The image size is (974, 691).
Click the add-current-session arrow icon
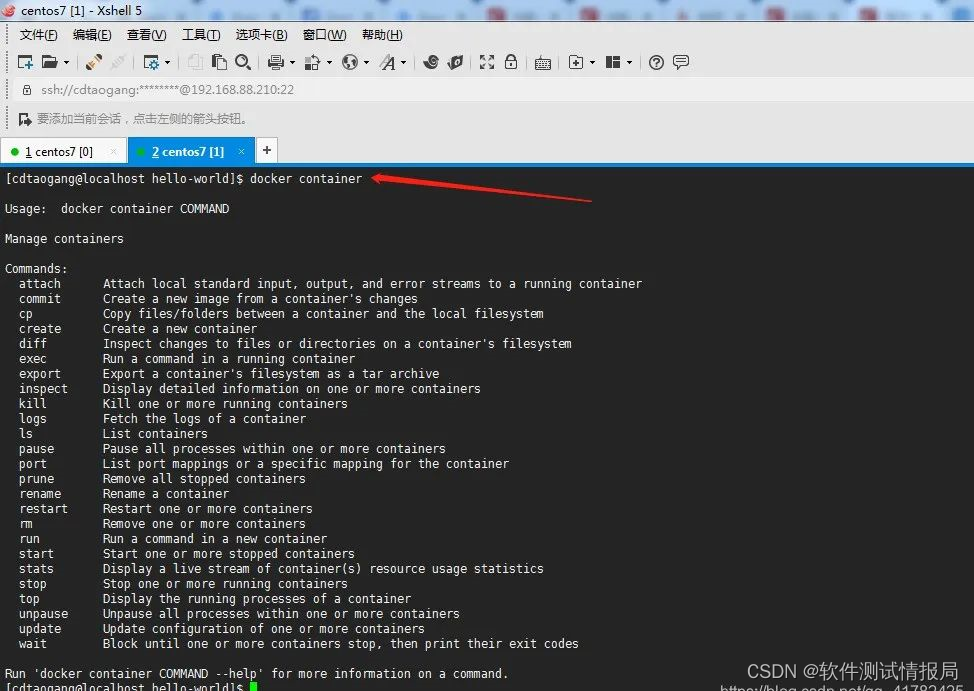(x=25, y=119)
